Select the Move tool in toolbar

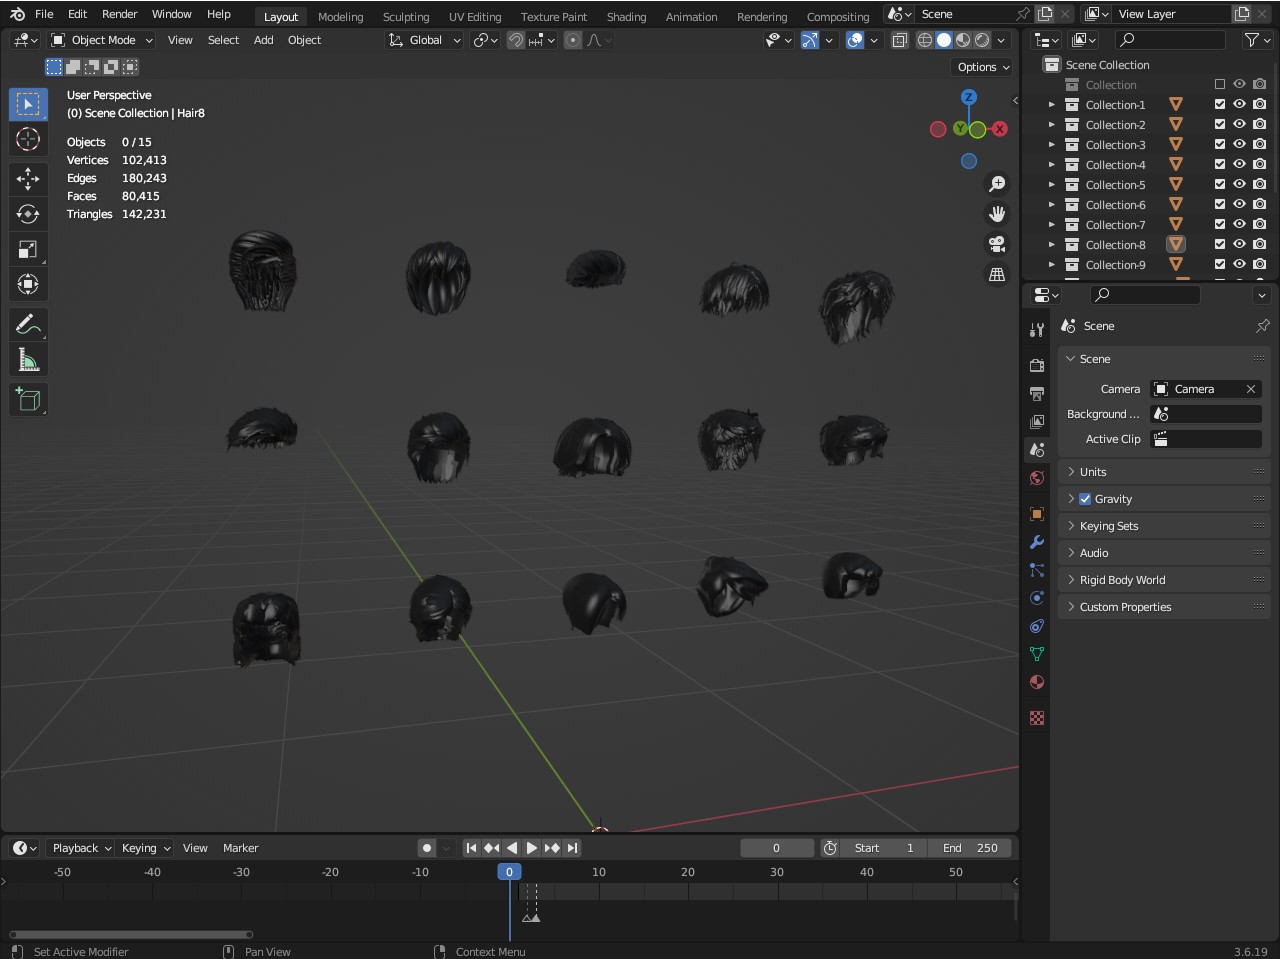28,179
